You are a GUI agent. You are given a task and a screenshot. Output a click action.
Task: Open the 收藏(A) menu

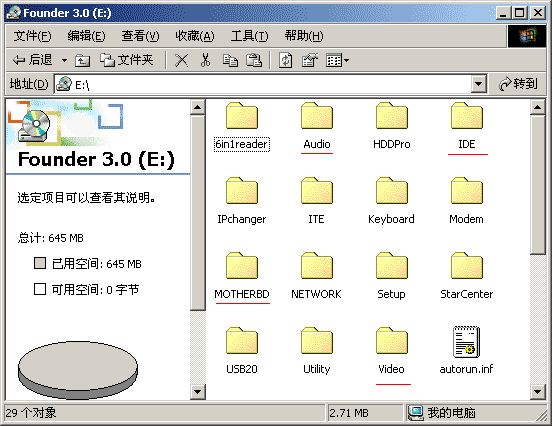[x=195, y=36]
